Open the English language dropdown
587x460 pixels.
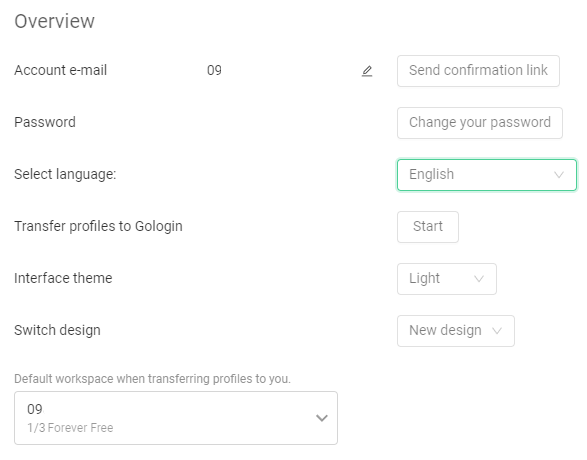(487, 175)
